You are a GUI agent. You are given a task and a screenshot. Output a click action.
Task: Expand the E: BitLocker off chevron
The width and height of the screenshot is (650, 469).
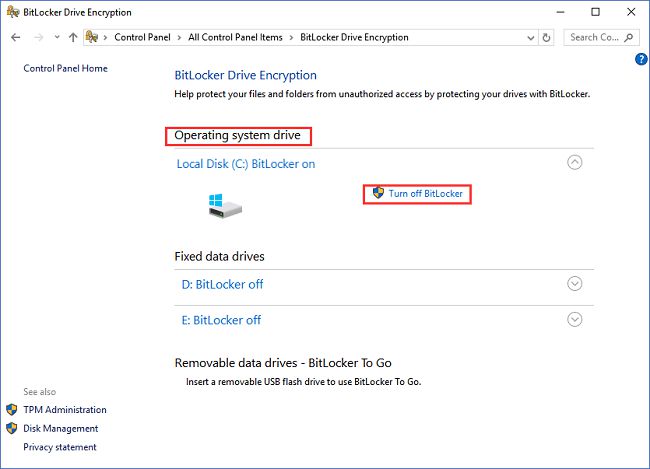pyautogui.click(x=574, y=320)
